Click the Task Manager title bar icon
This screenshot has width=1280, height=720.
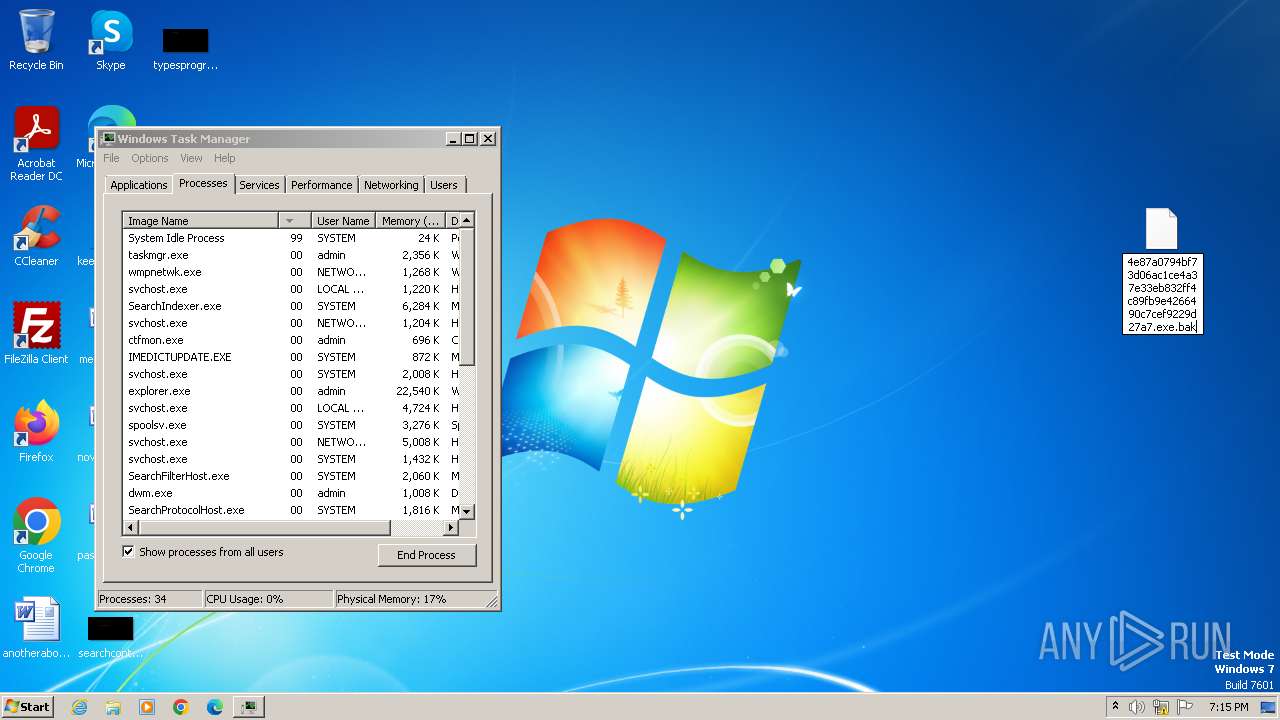(x=109, y=139)
